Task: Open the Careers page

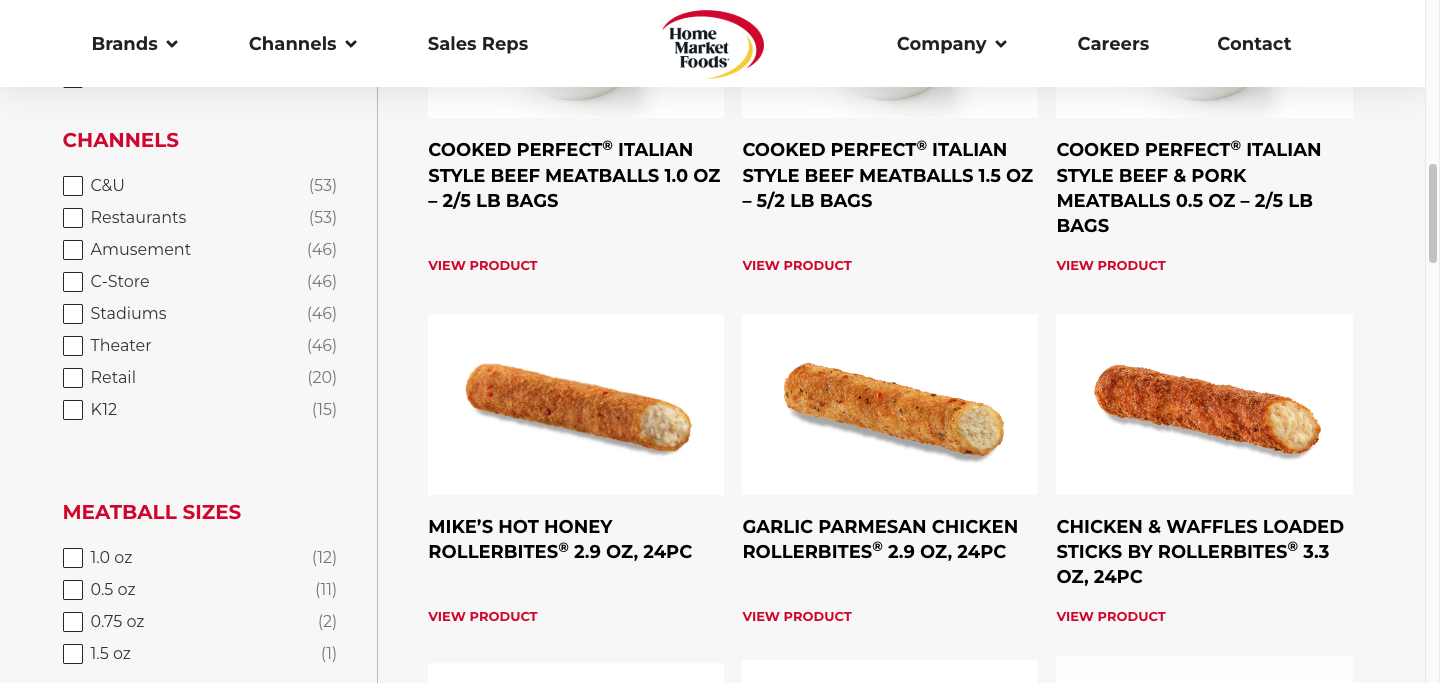Action: (x=1113, y=44)
